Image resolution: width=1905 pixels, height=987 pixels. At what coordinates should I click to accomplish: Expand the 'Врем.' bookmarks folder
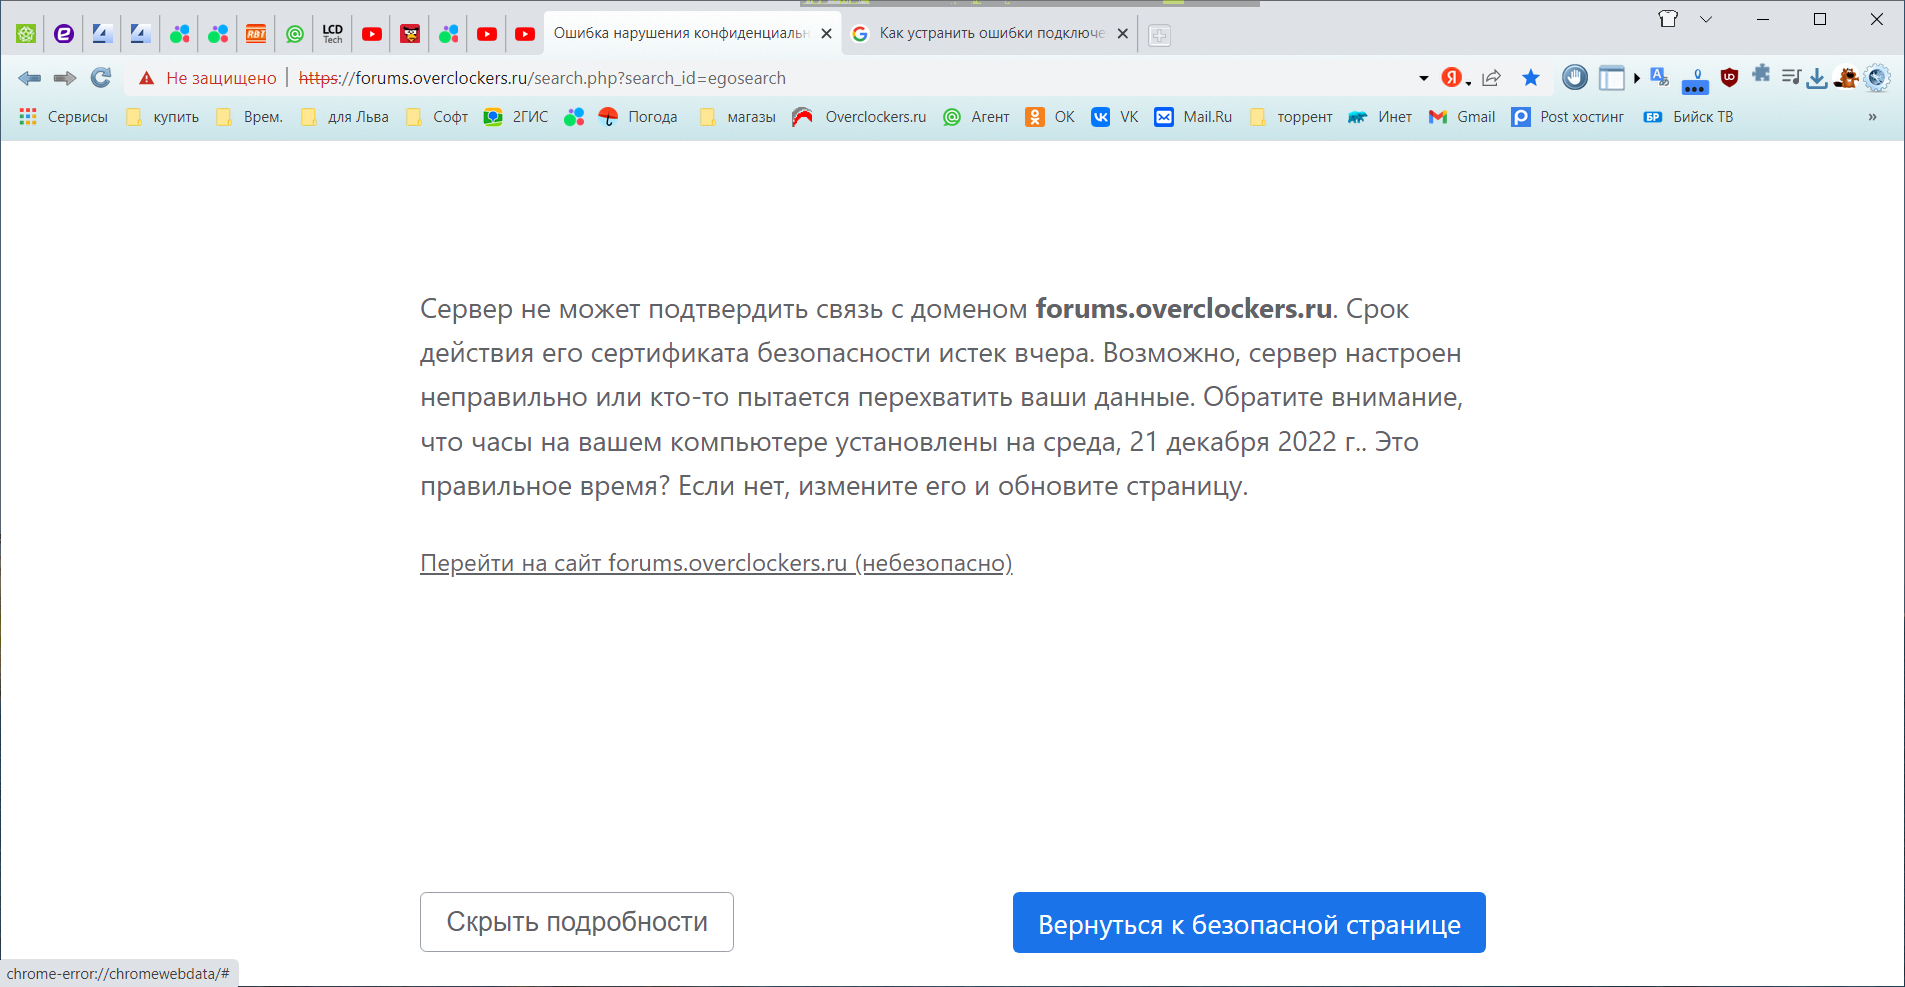(x=250, y=117)
